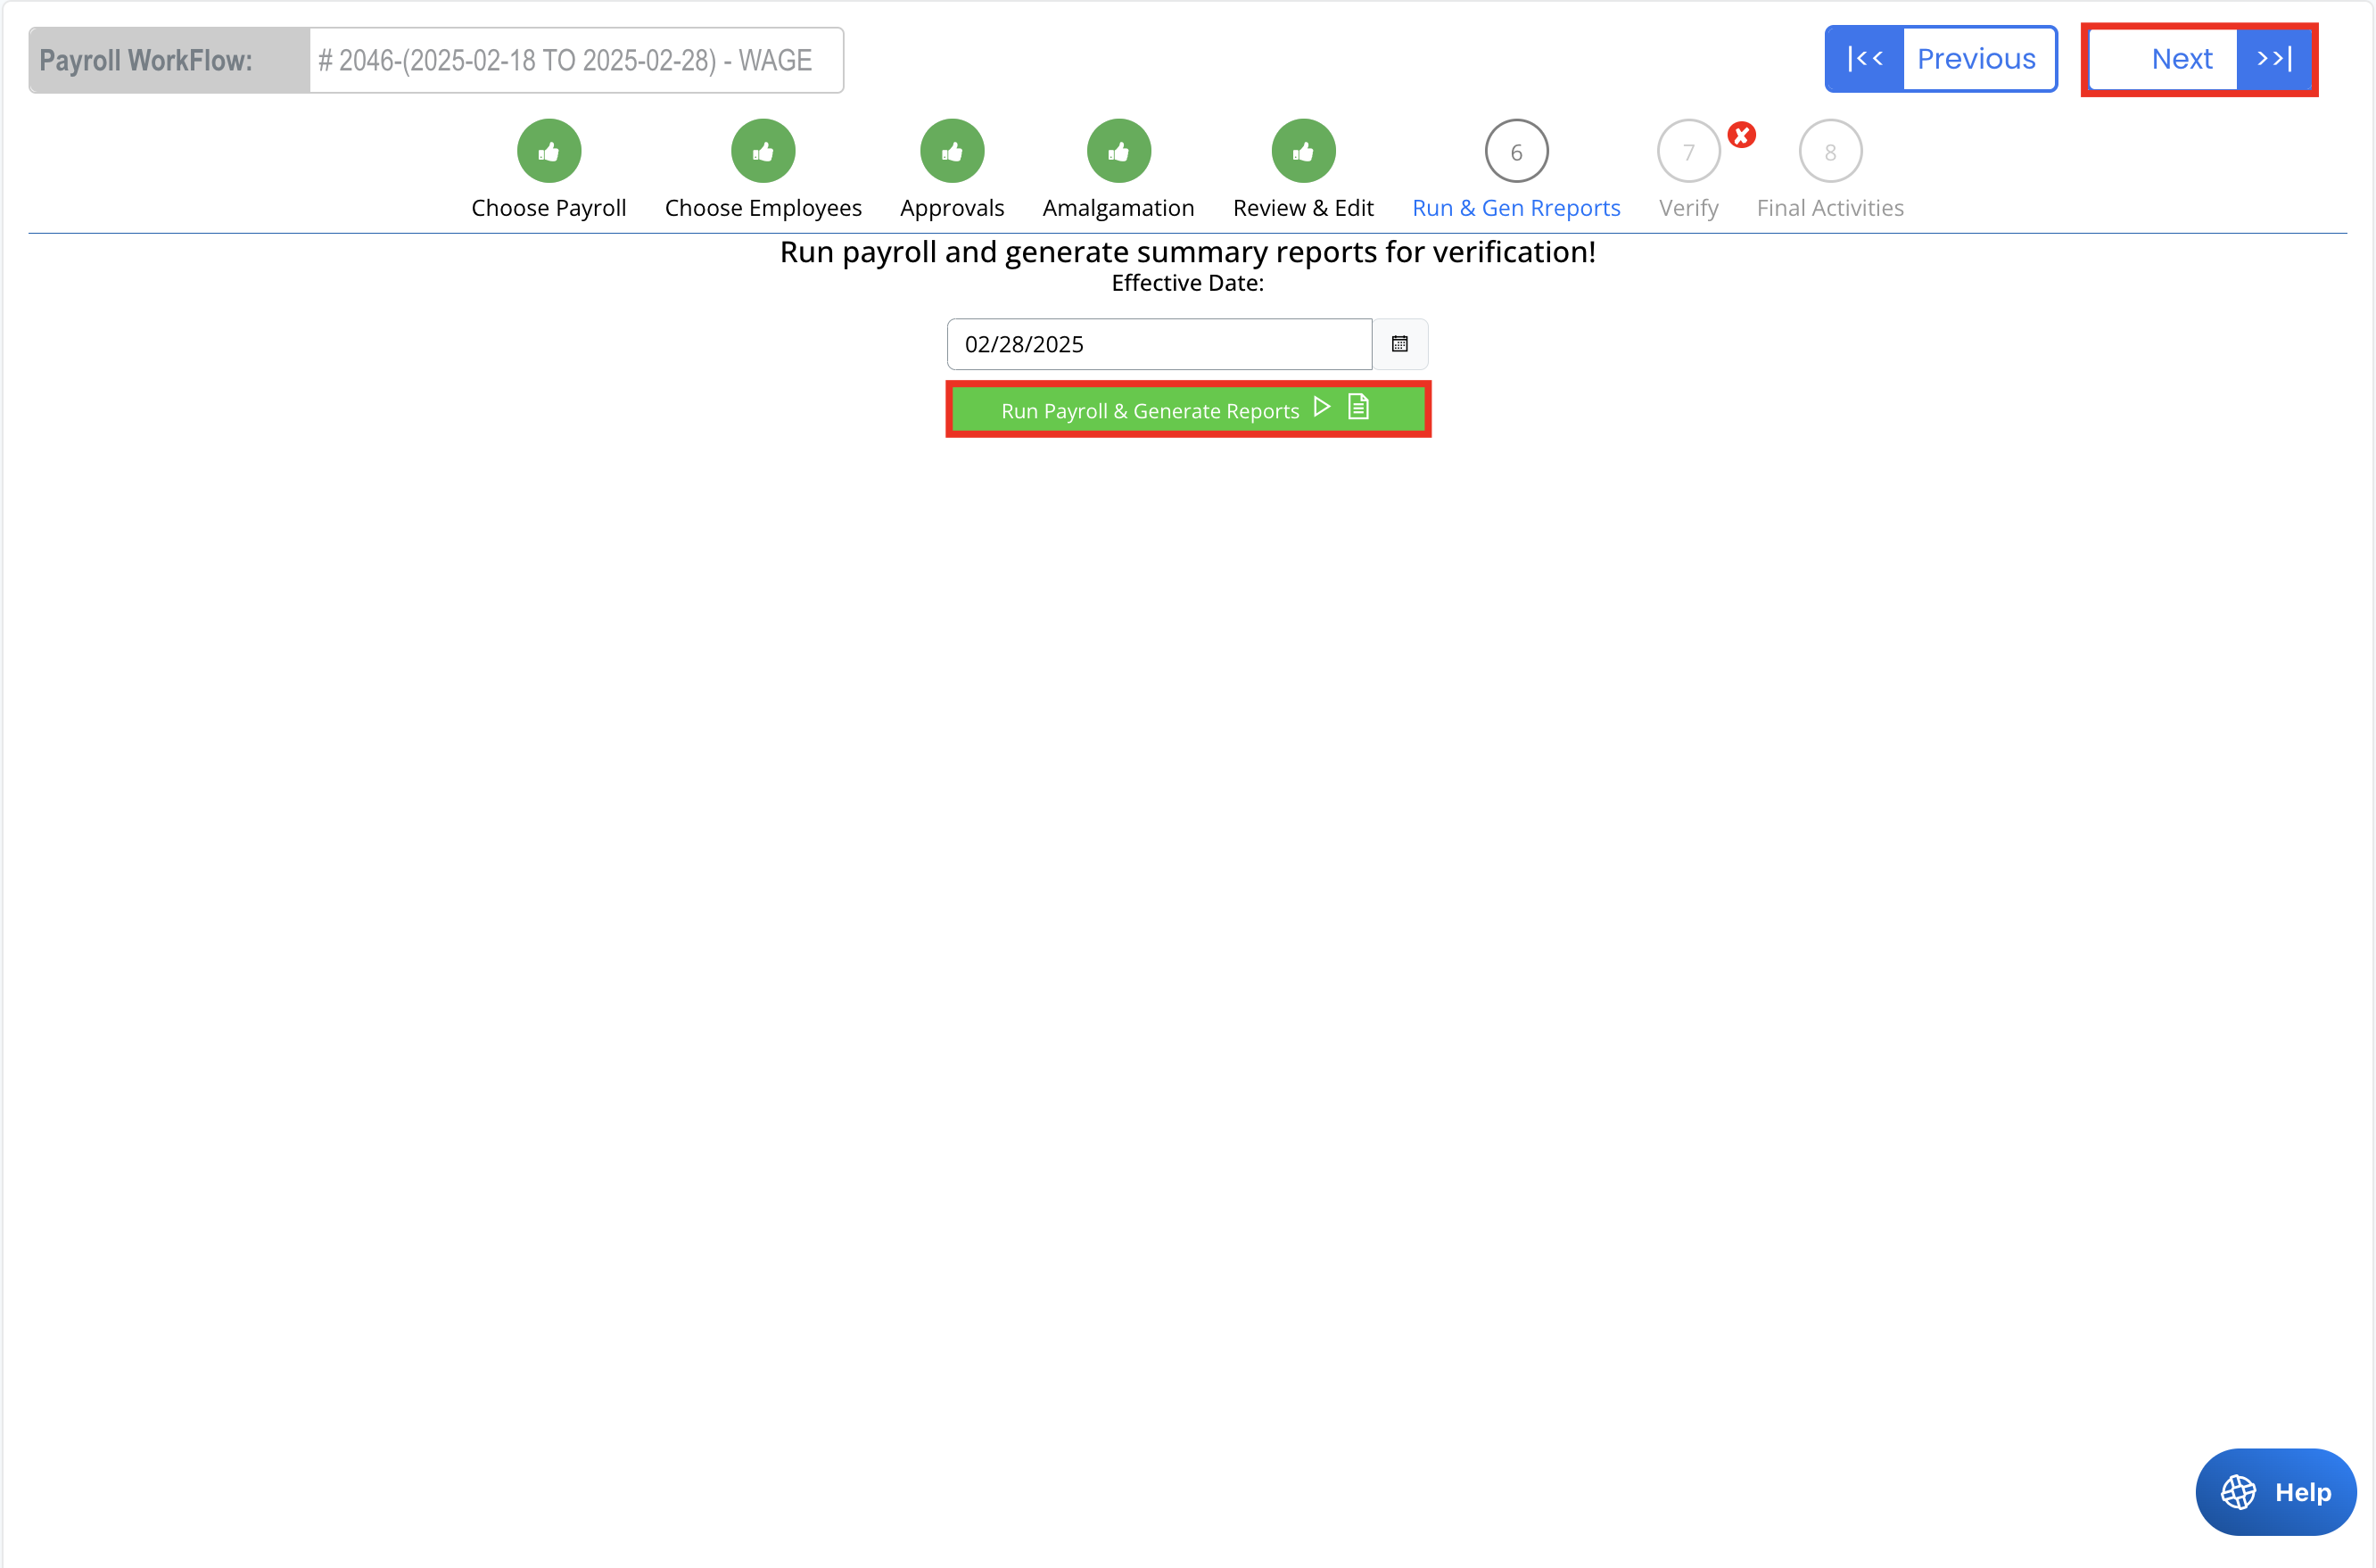Click the Amalgamation thumbs-up step icon

pos(1118,152)
